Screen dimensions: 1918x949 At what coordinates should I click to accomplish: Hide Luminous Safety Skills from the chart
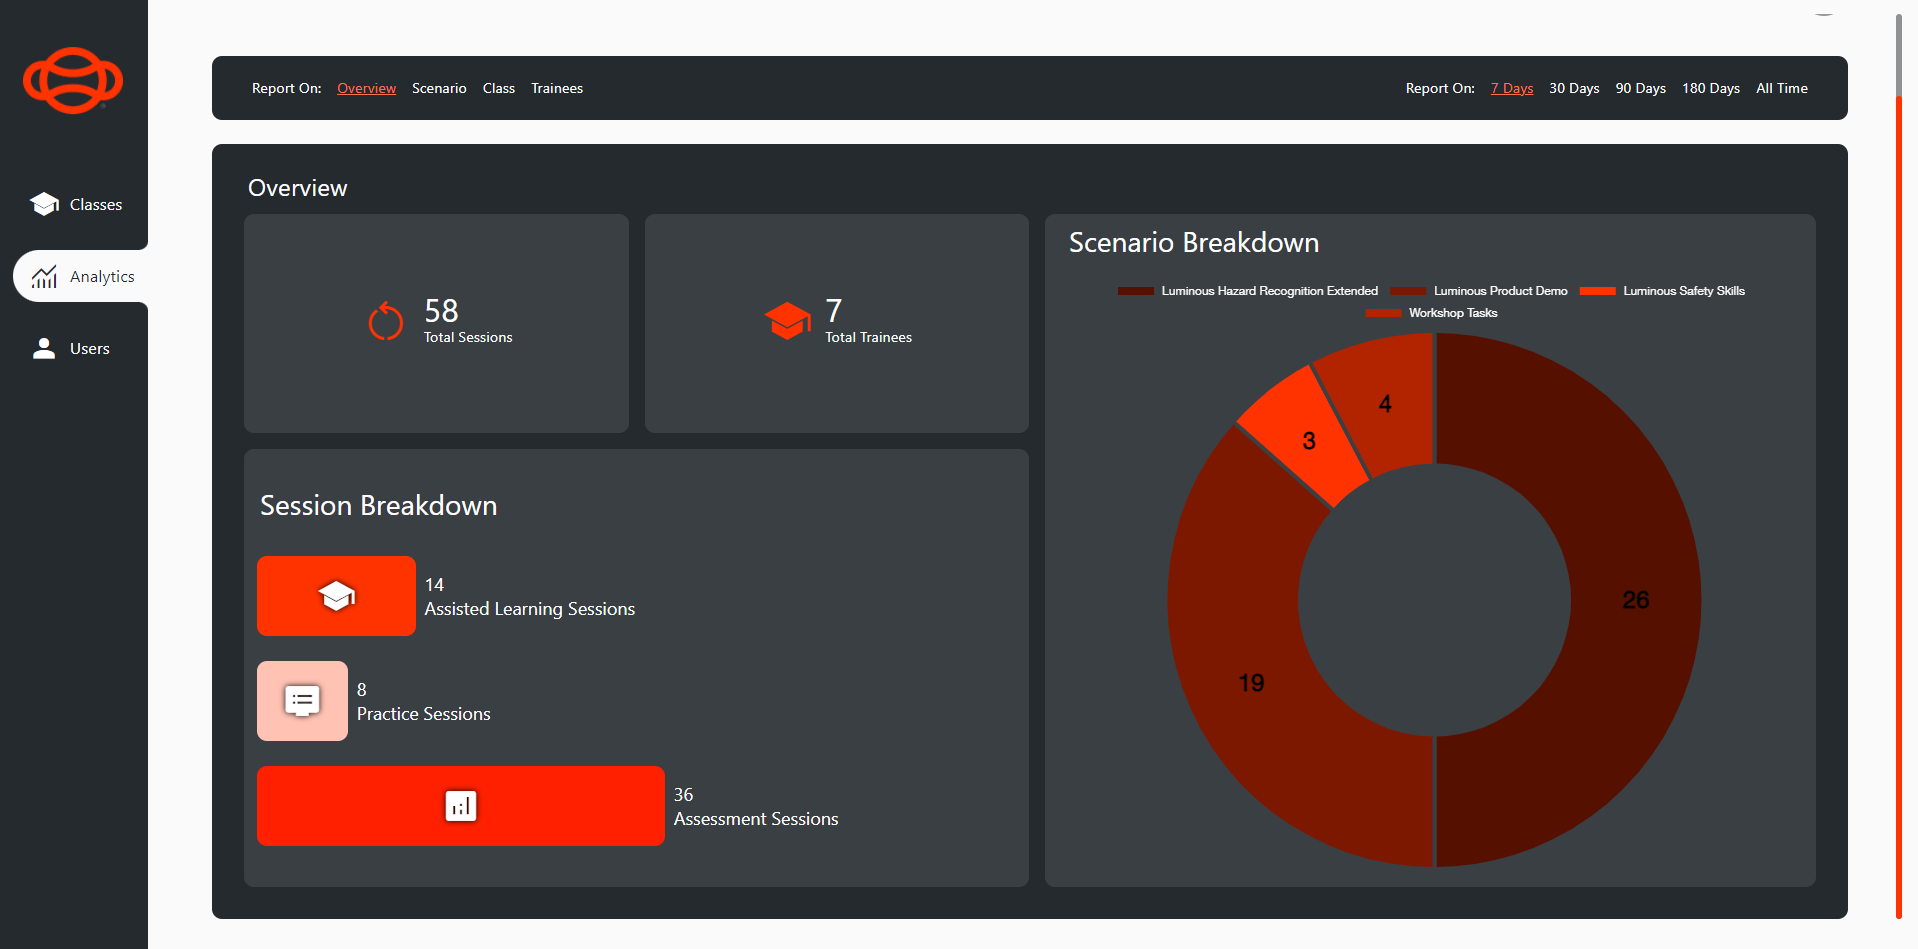1663,291
